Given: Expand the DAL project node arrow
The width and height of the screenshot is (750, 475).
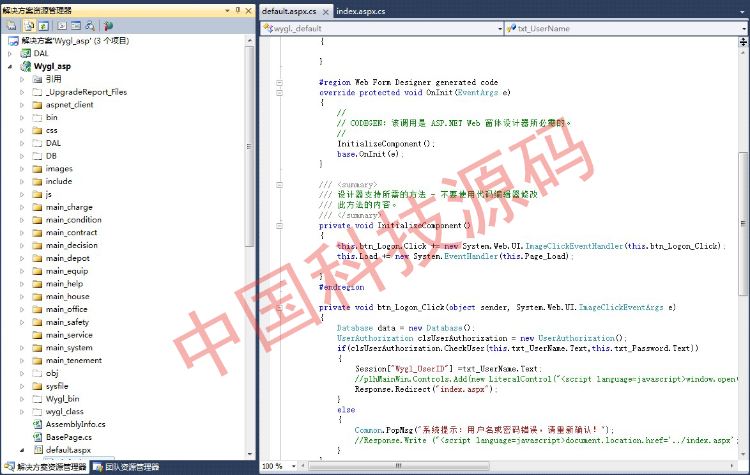Looking at the screenshot, I should pos(10,54).
